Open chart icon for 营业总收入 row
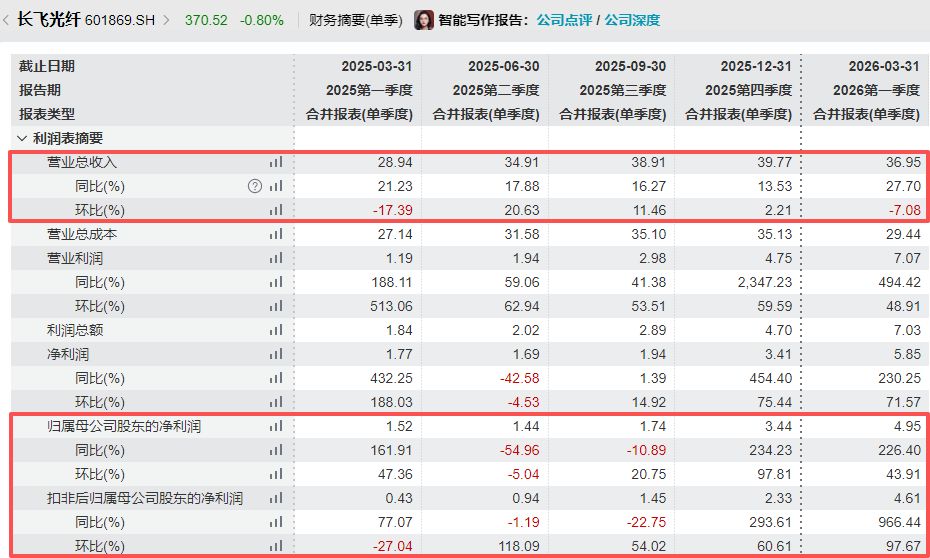The width and height of the screenshot is (930, 558). (276, 162)
